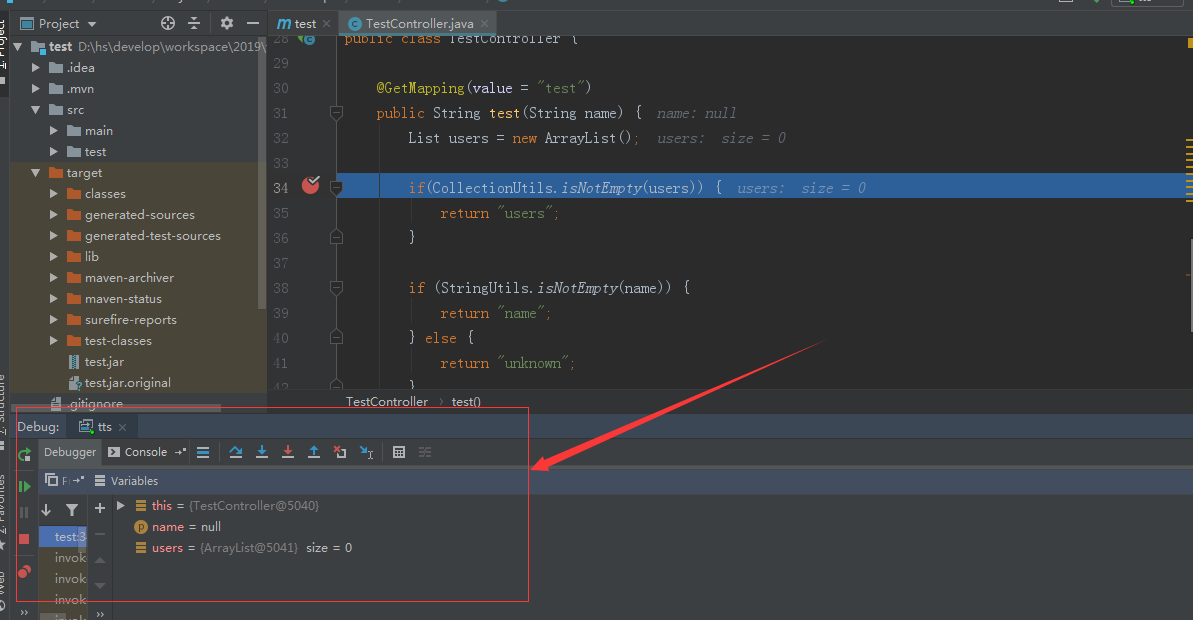
Task: Resume program execution in the debugger
Action: pyautogui.click(x=23, y=485)
